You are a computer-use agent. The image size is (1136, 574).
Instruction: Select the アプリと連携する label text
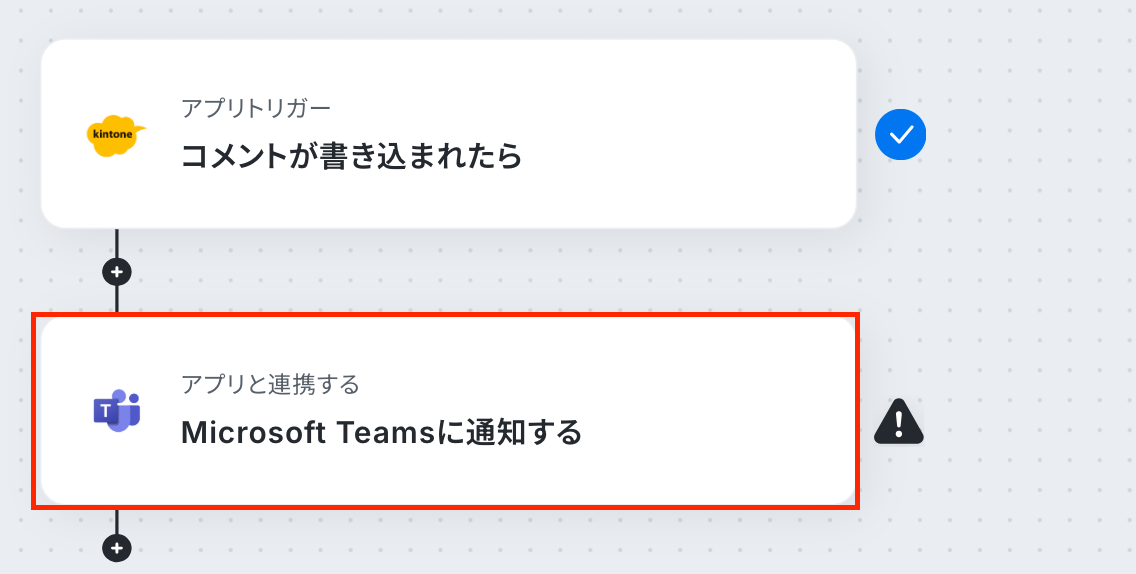tap(270, 384)
